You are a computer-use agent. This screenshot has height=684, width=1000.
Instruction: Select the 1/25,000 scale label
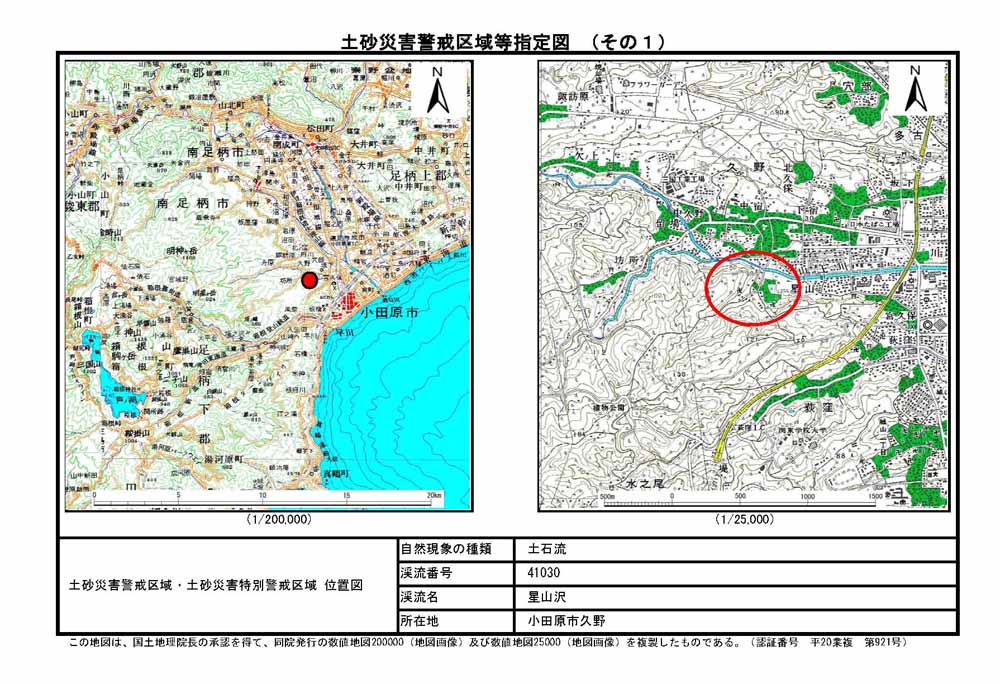tap(744, 520)
